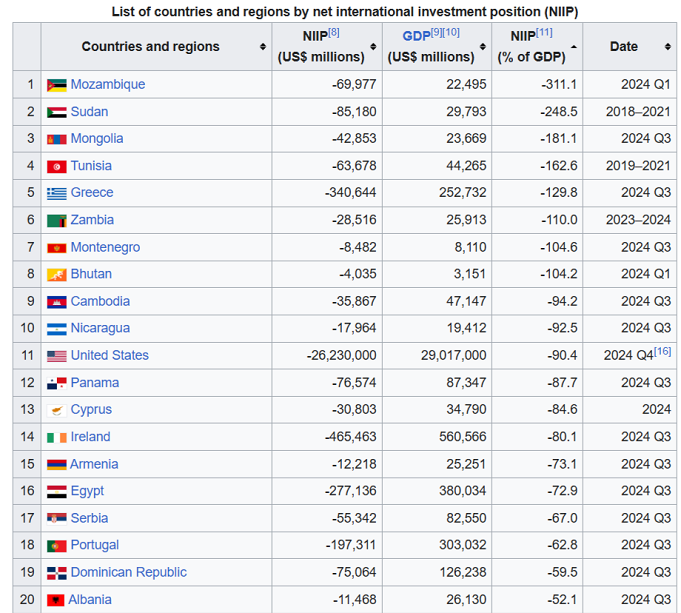
Task: Select Sudan date cell 2018–2021
Action: 638,112
